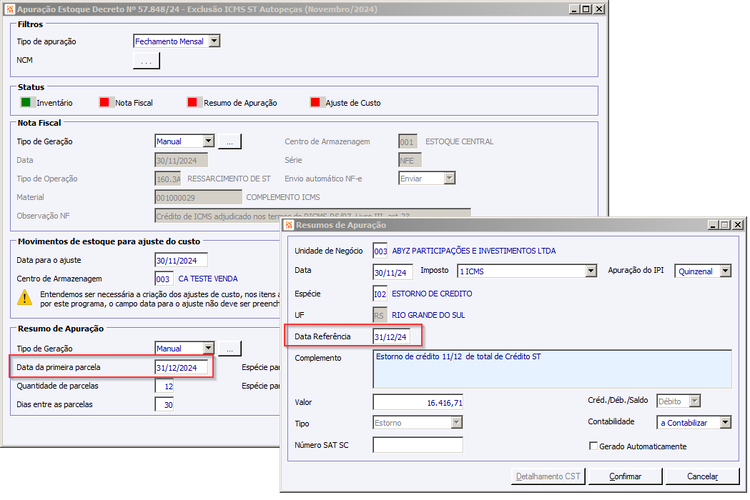Click the yellow warning triangle icon
750x500 pixels.
point(24,298)
